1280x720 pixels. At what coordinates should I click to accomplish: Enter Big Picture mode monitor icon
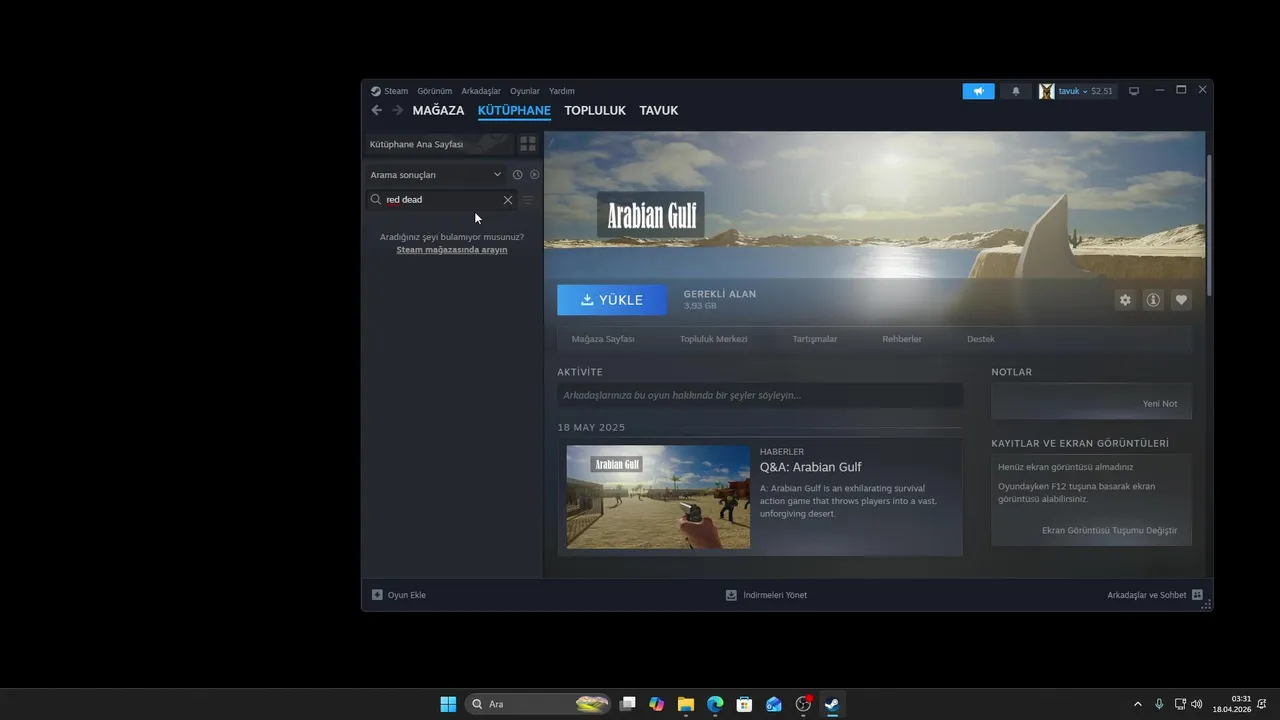click(x=1134, y=91)
